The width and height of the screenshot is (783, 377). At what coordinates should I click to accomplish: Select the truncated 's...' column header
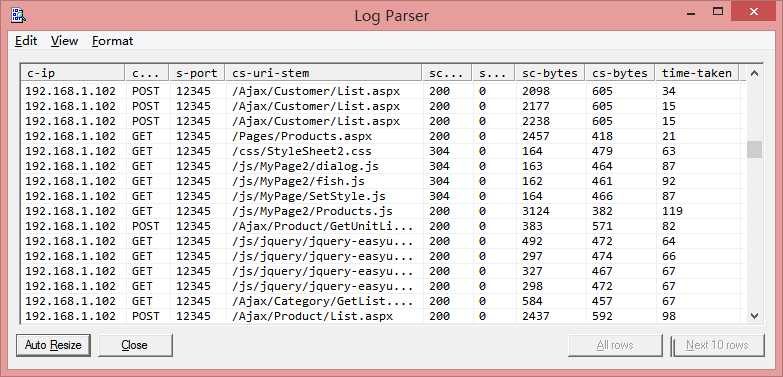pyautogui.click(x=493, y=73)
